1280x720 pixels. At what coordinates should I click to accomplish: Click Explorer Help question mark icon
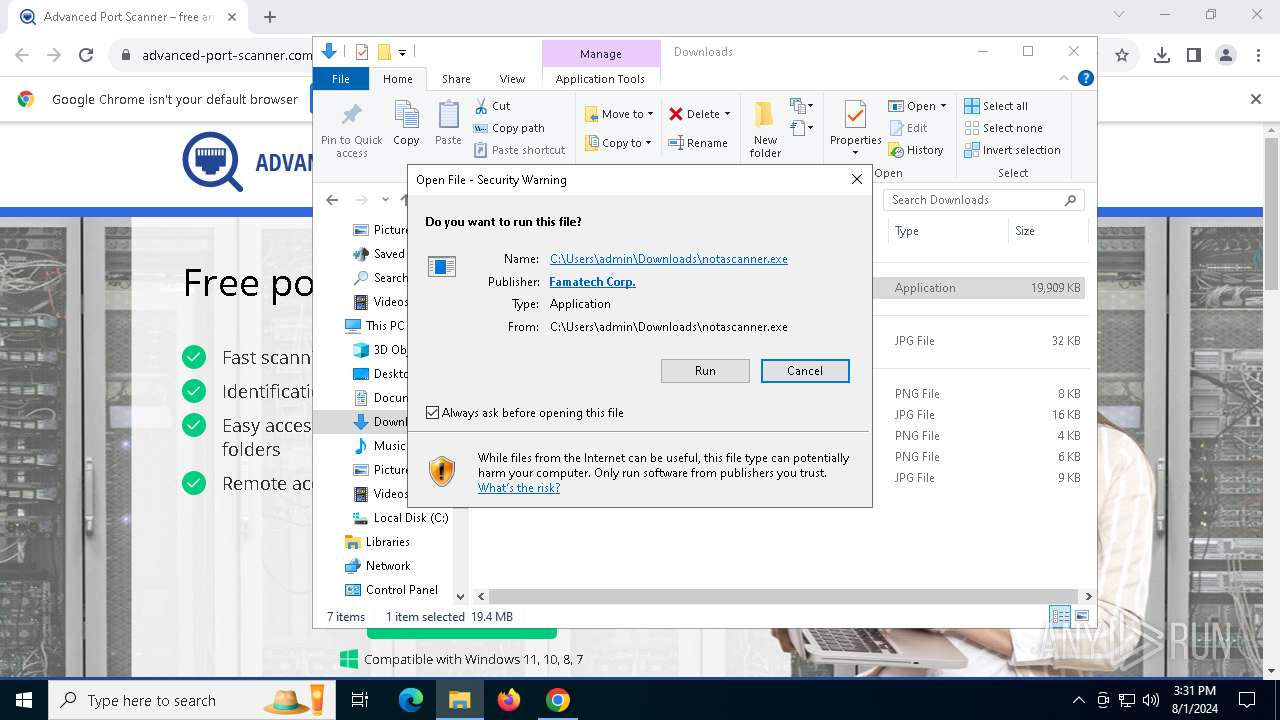click(x=1085, y=78)
